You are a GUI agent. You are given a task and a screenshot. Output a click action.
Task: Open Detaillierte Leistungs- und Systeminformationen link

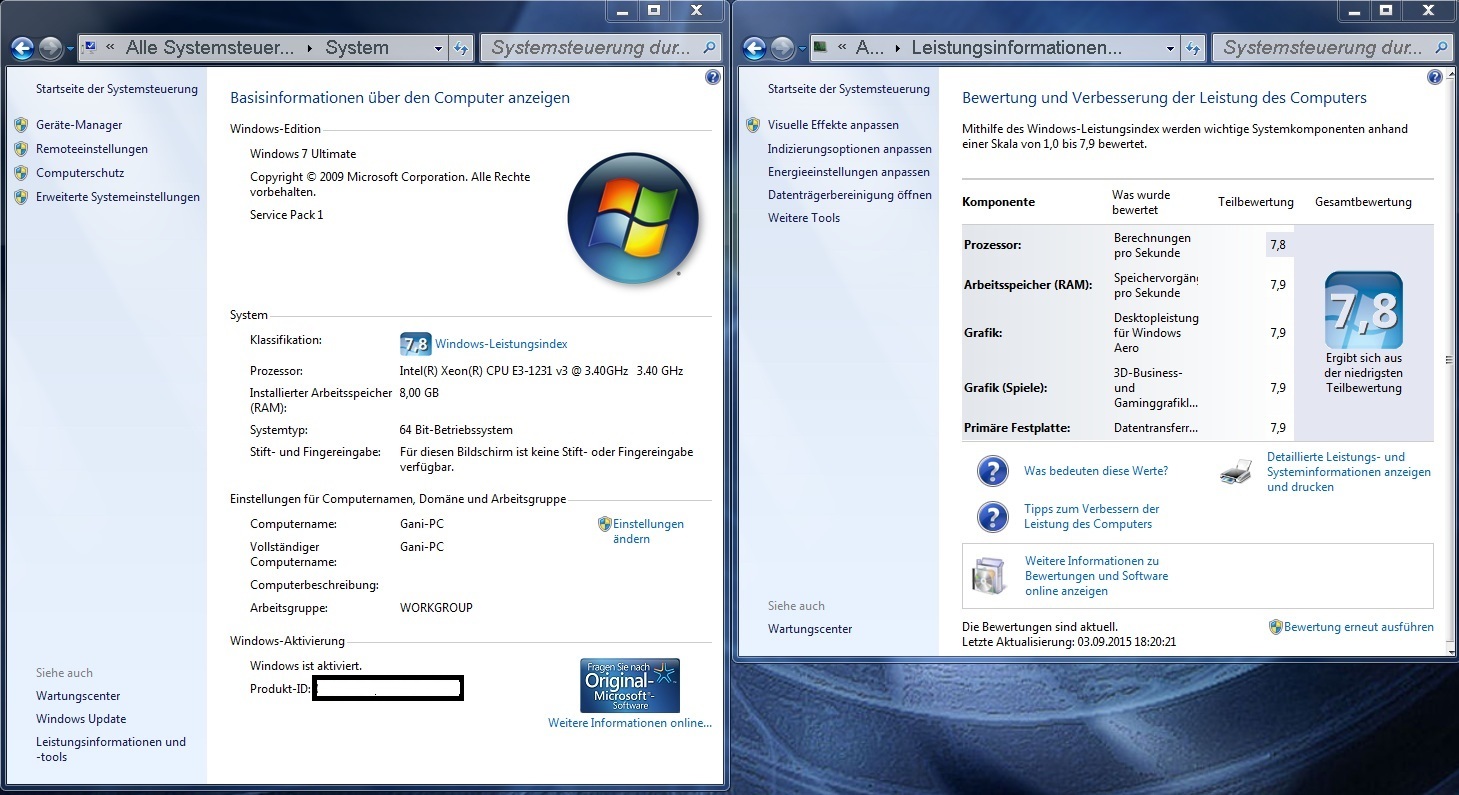click(x=1349, y=472)
